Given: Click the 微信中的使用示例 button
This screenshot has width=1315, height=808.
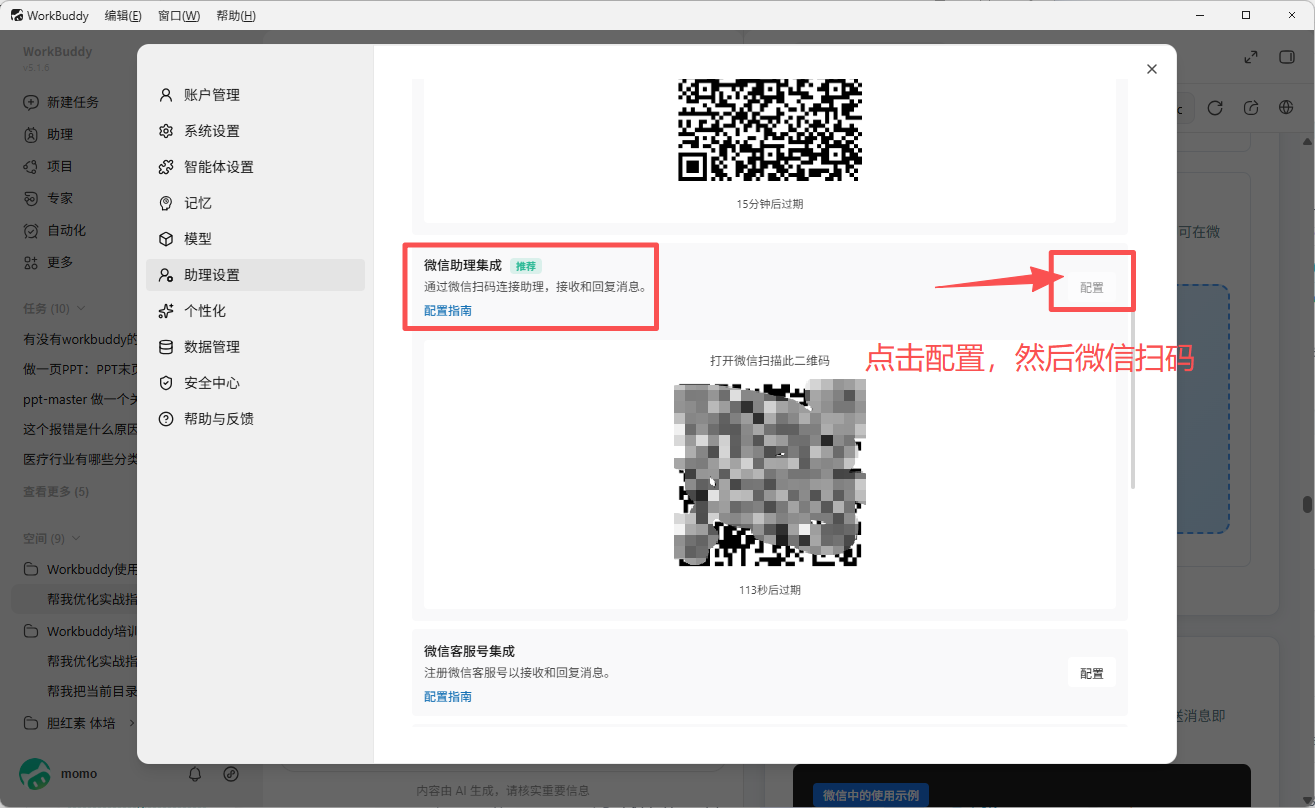Looking at the screenshot, I should [870, 795].
